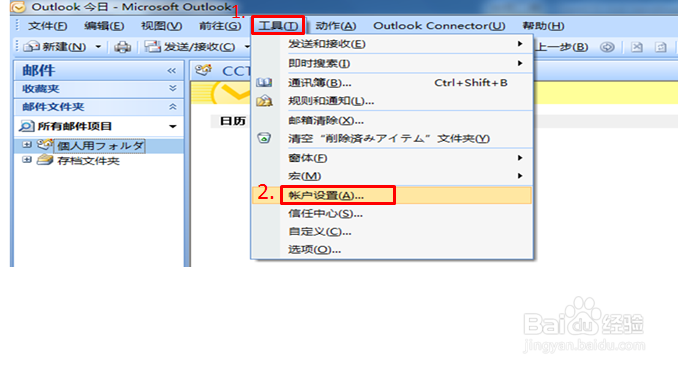Viewport: 683px width, 370px height.
Task: Select 帐户设置(A)... menu item
Action: (392, 195)
